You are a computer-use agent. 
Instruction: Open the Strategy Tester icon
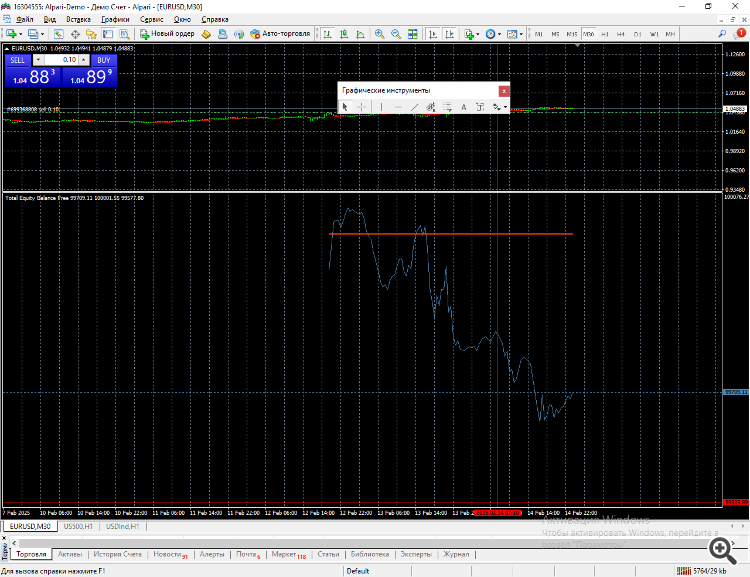124,34
